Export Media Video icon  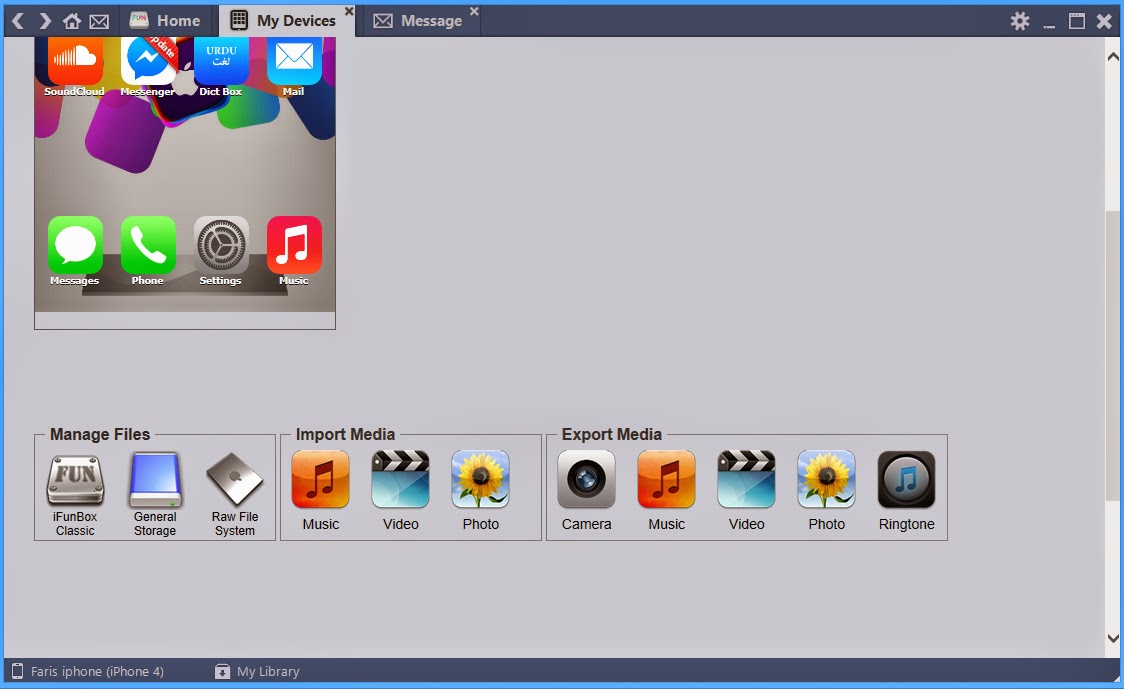click(746, 479)
